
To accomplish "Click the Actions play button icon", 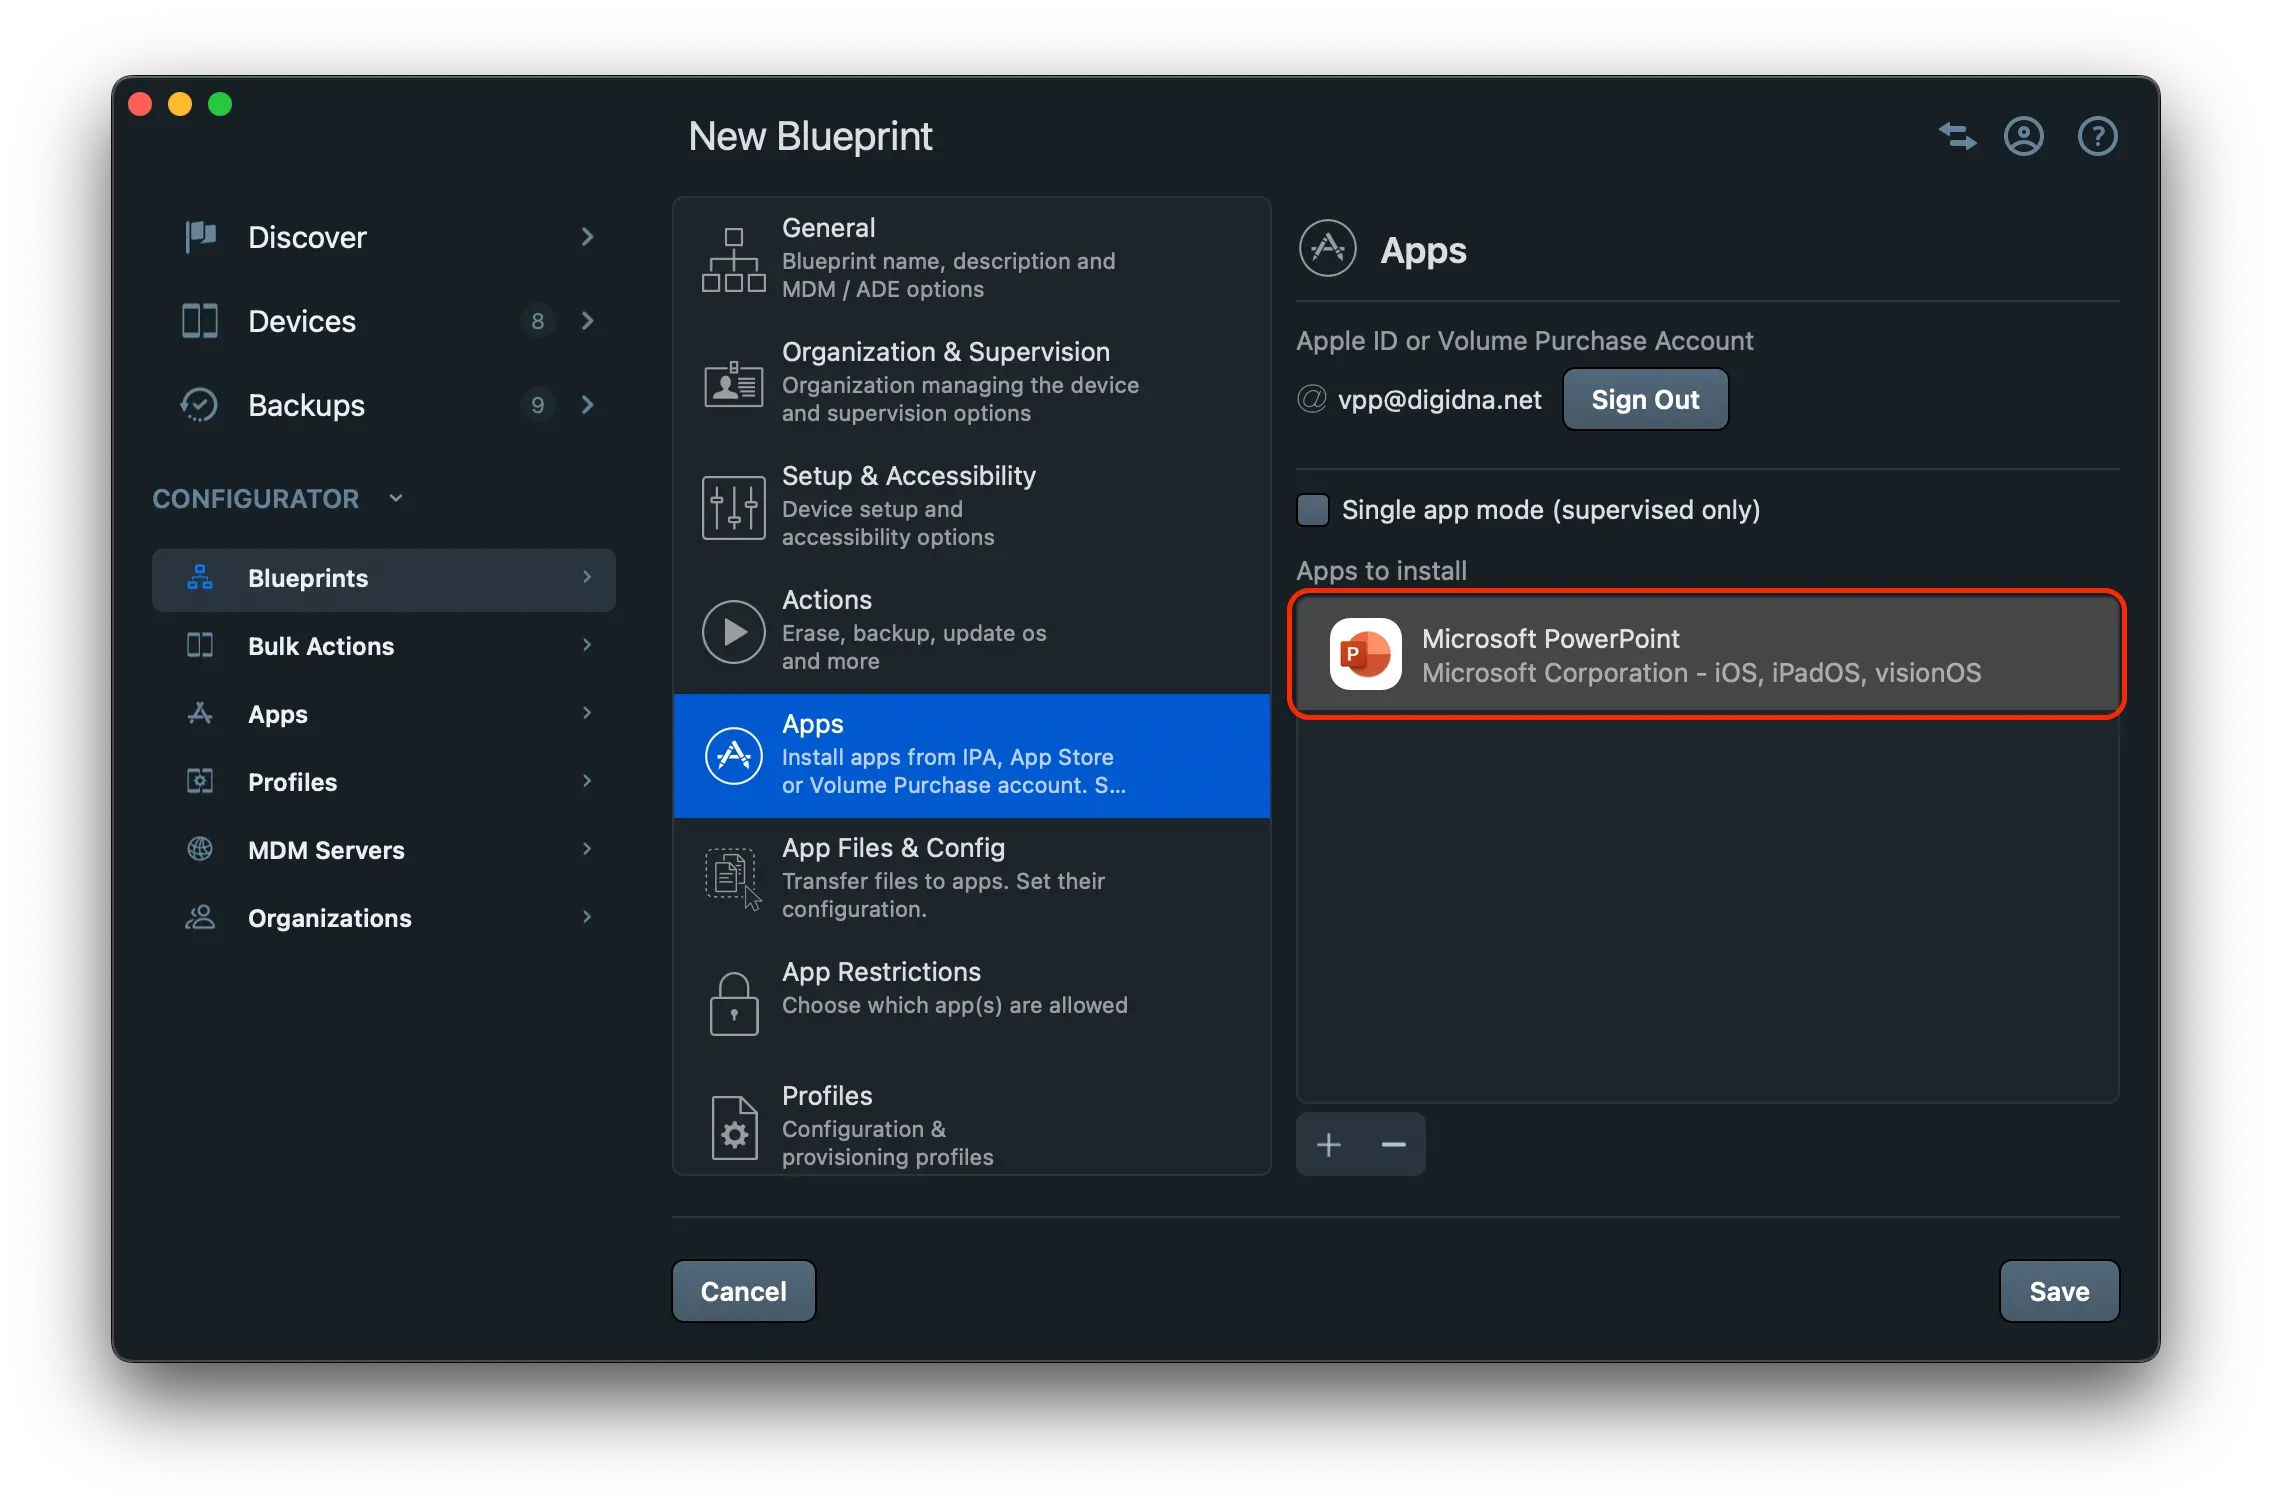I will point(733,631).
